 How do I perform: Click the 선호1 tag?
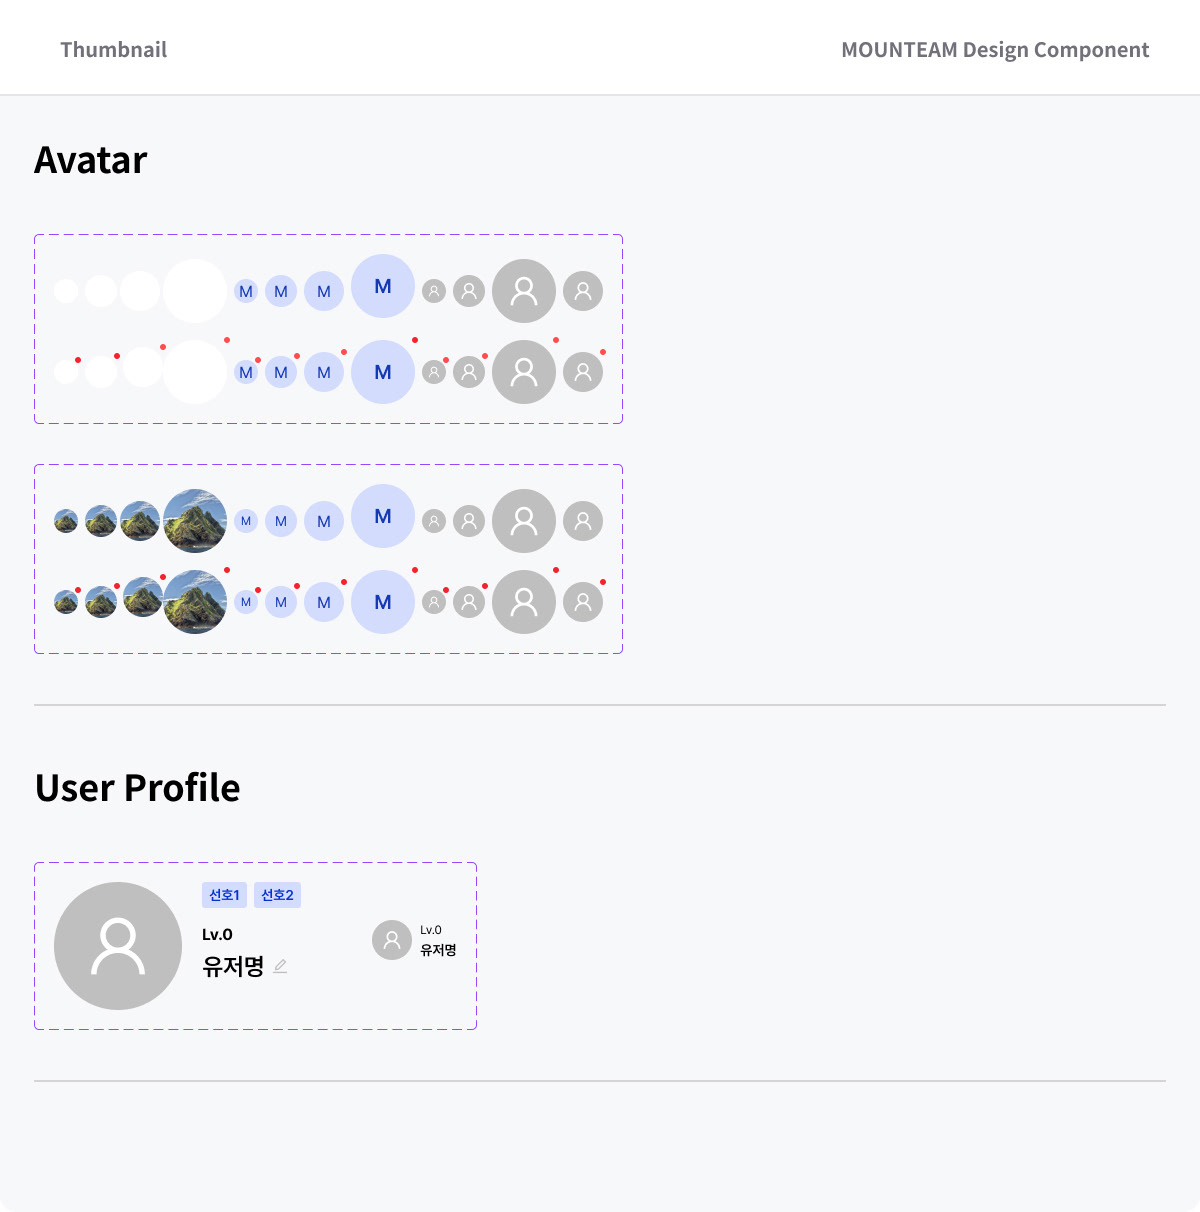(x=224, y=895)
